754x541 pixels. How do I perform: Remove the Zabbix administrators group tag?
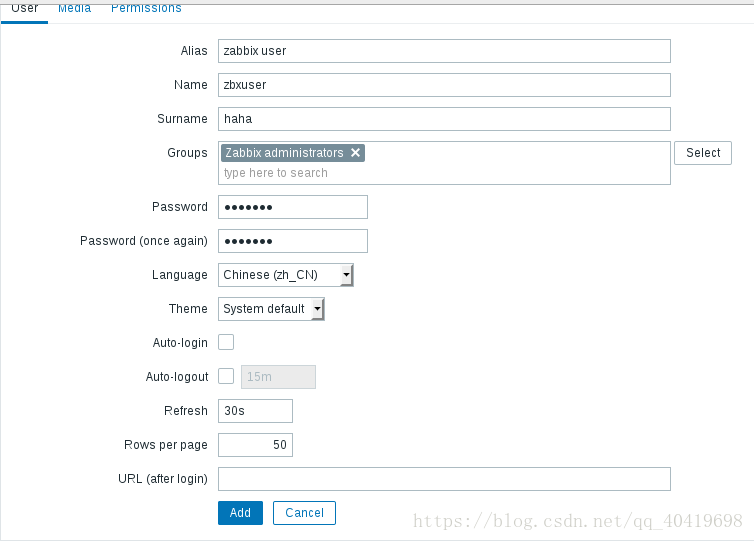pyautogui.click(x=355, y=152)
